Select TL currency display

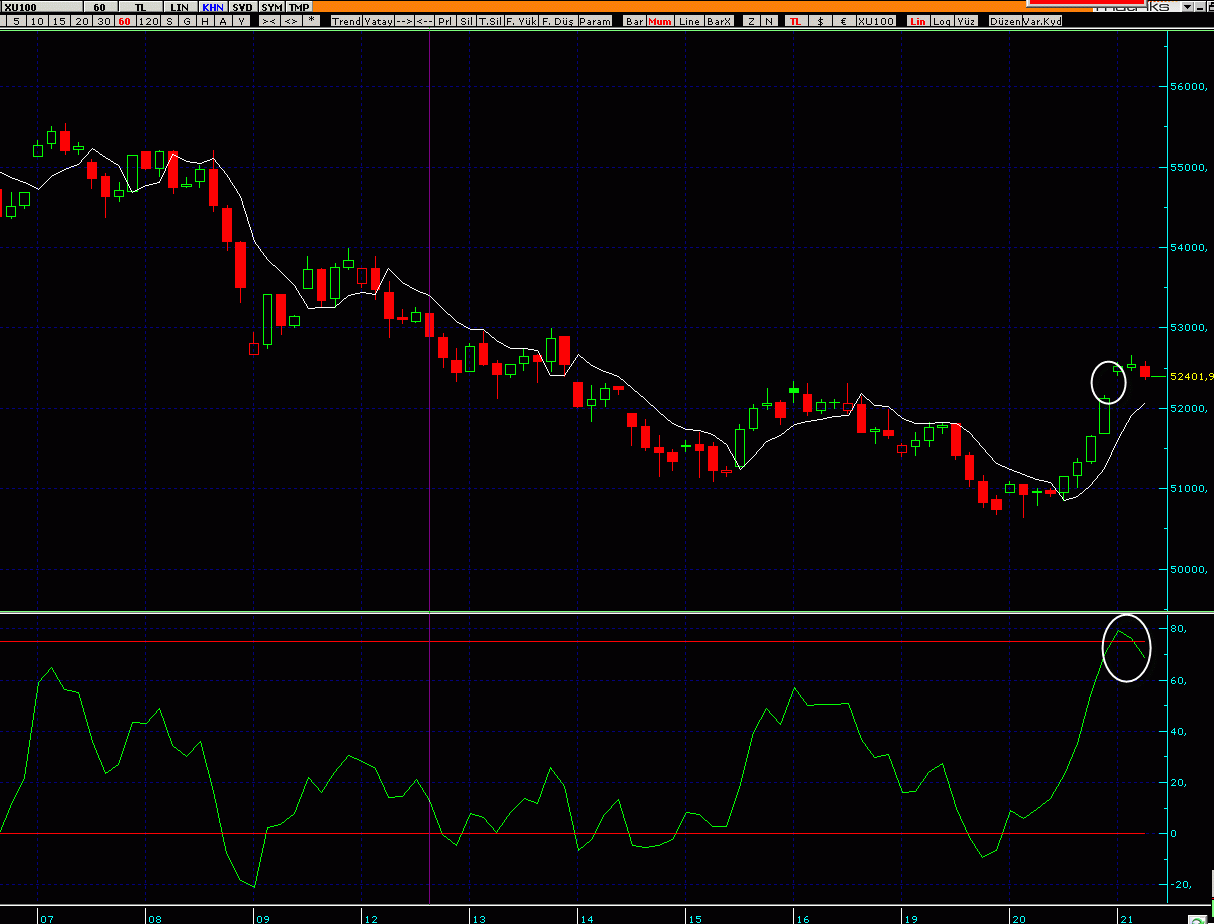click(x=796, y=21)
